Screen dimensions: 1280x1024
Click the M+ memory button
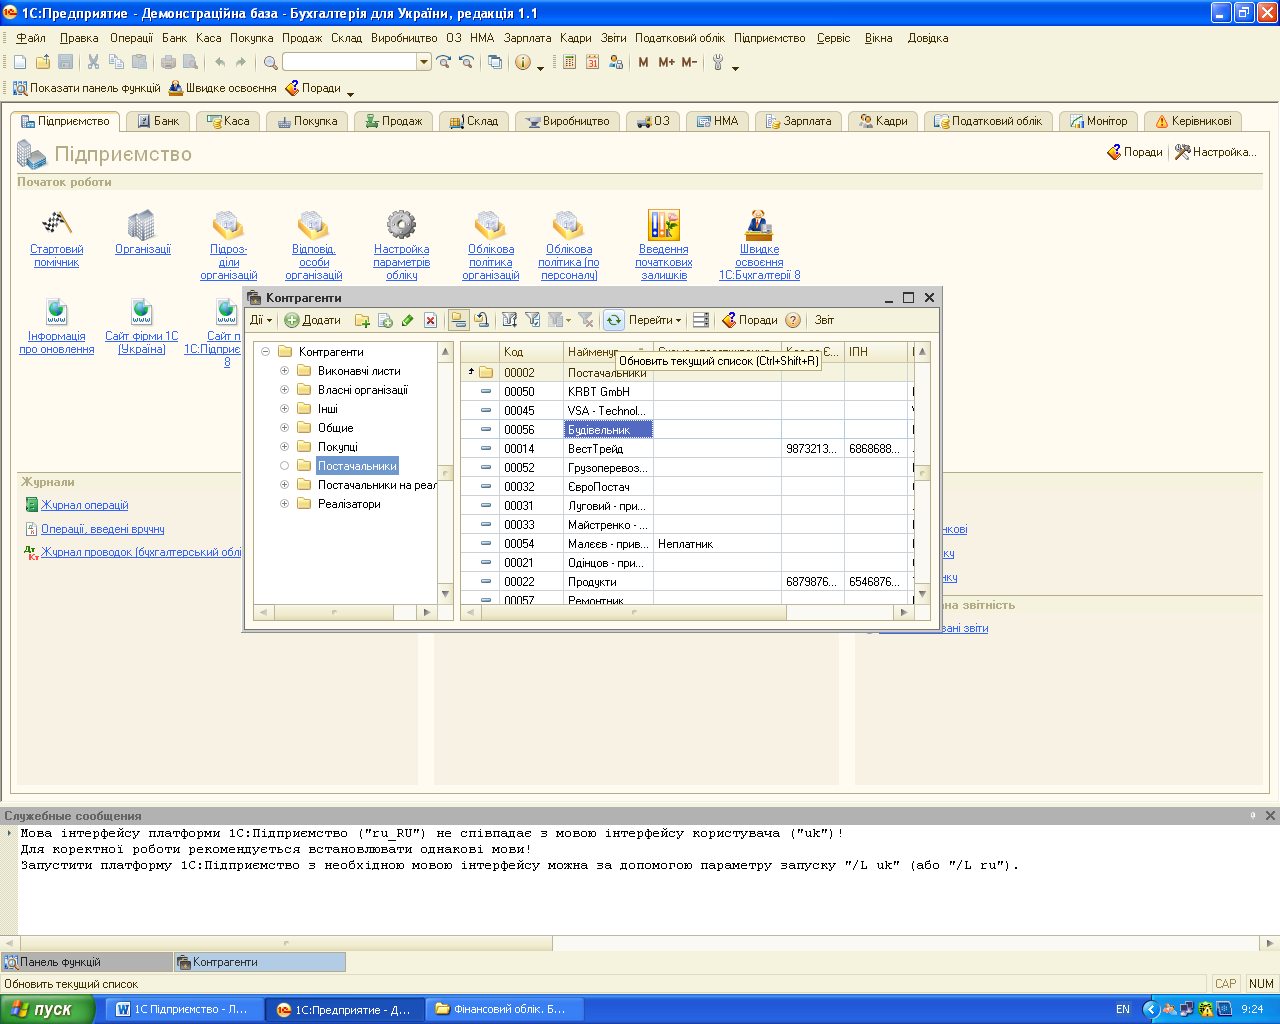pos(666,62)
